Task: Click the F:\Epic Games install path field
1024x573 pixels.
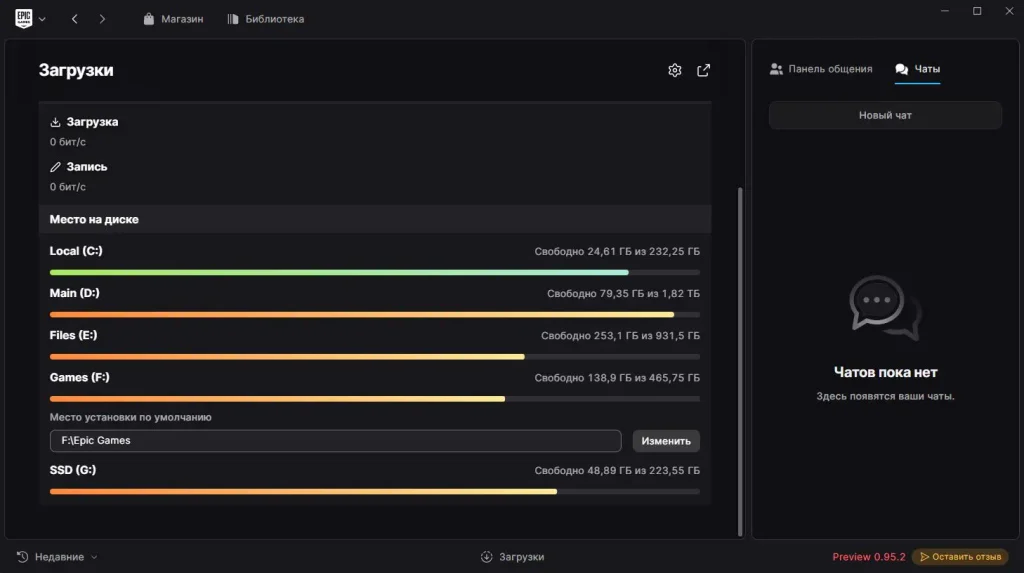Action: pos(335,441)
